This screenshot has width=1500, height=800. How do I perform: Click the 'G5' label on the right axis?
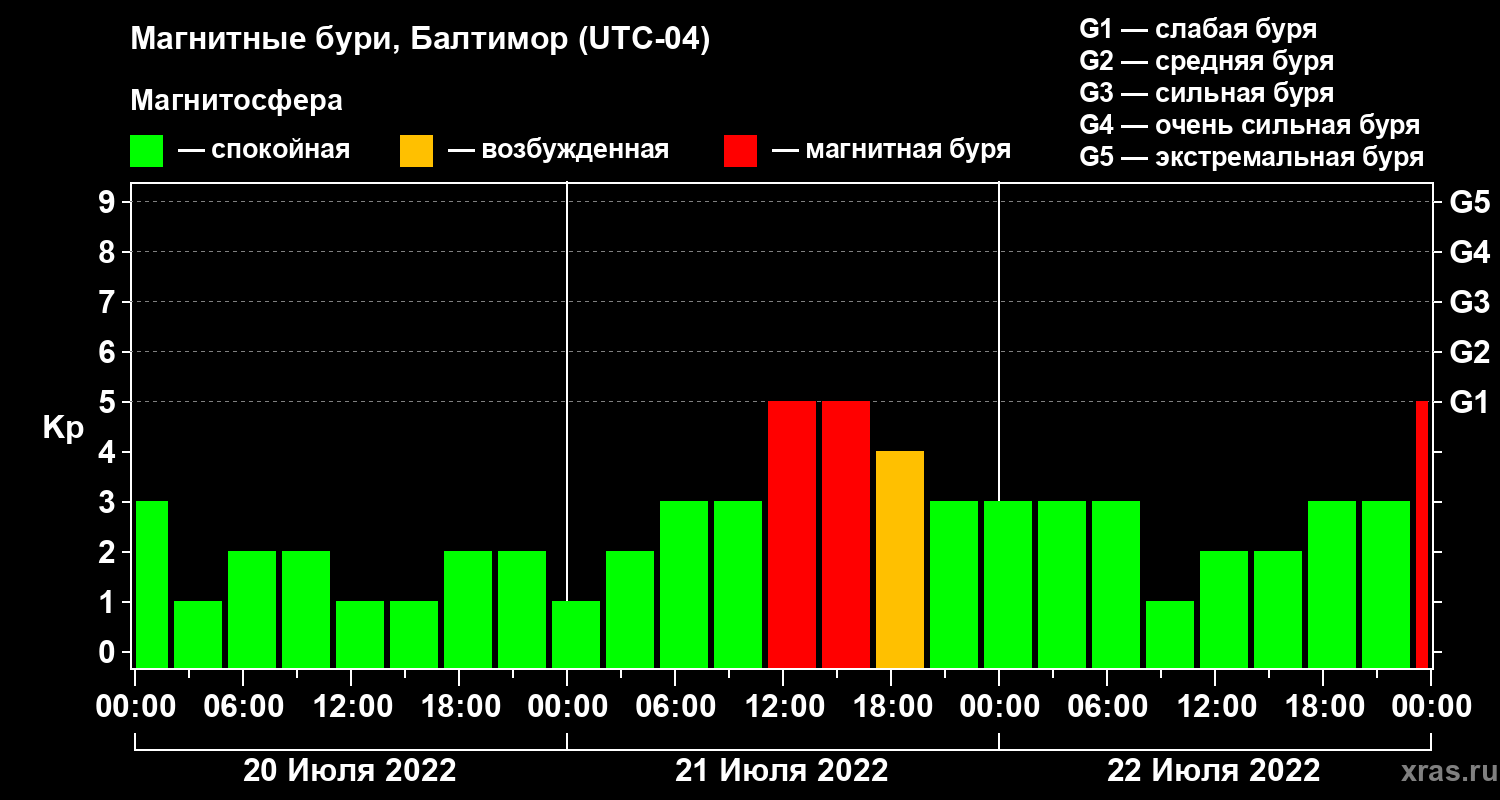tap(1469, 202)
